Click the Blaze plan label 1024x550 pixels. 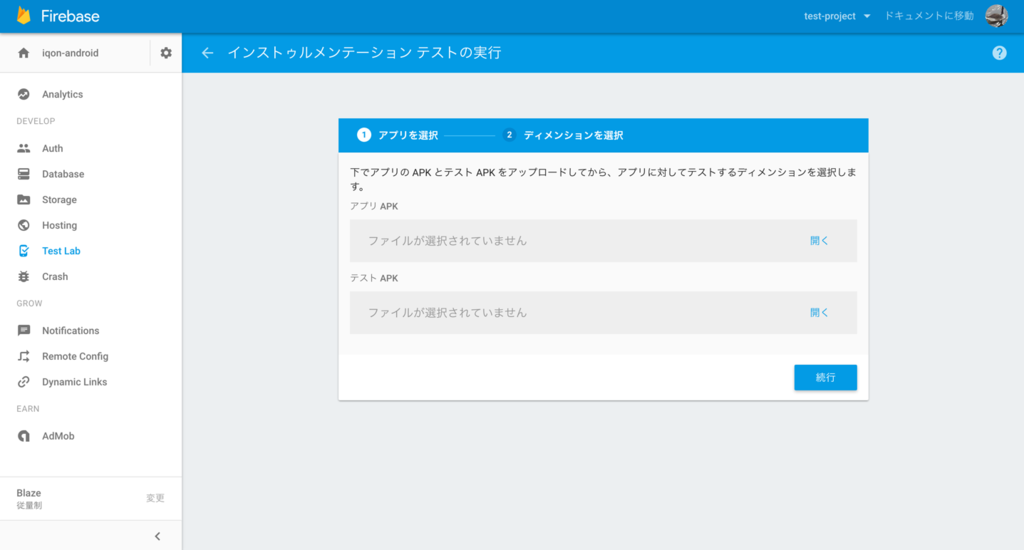(29, 493)
